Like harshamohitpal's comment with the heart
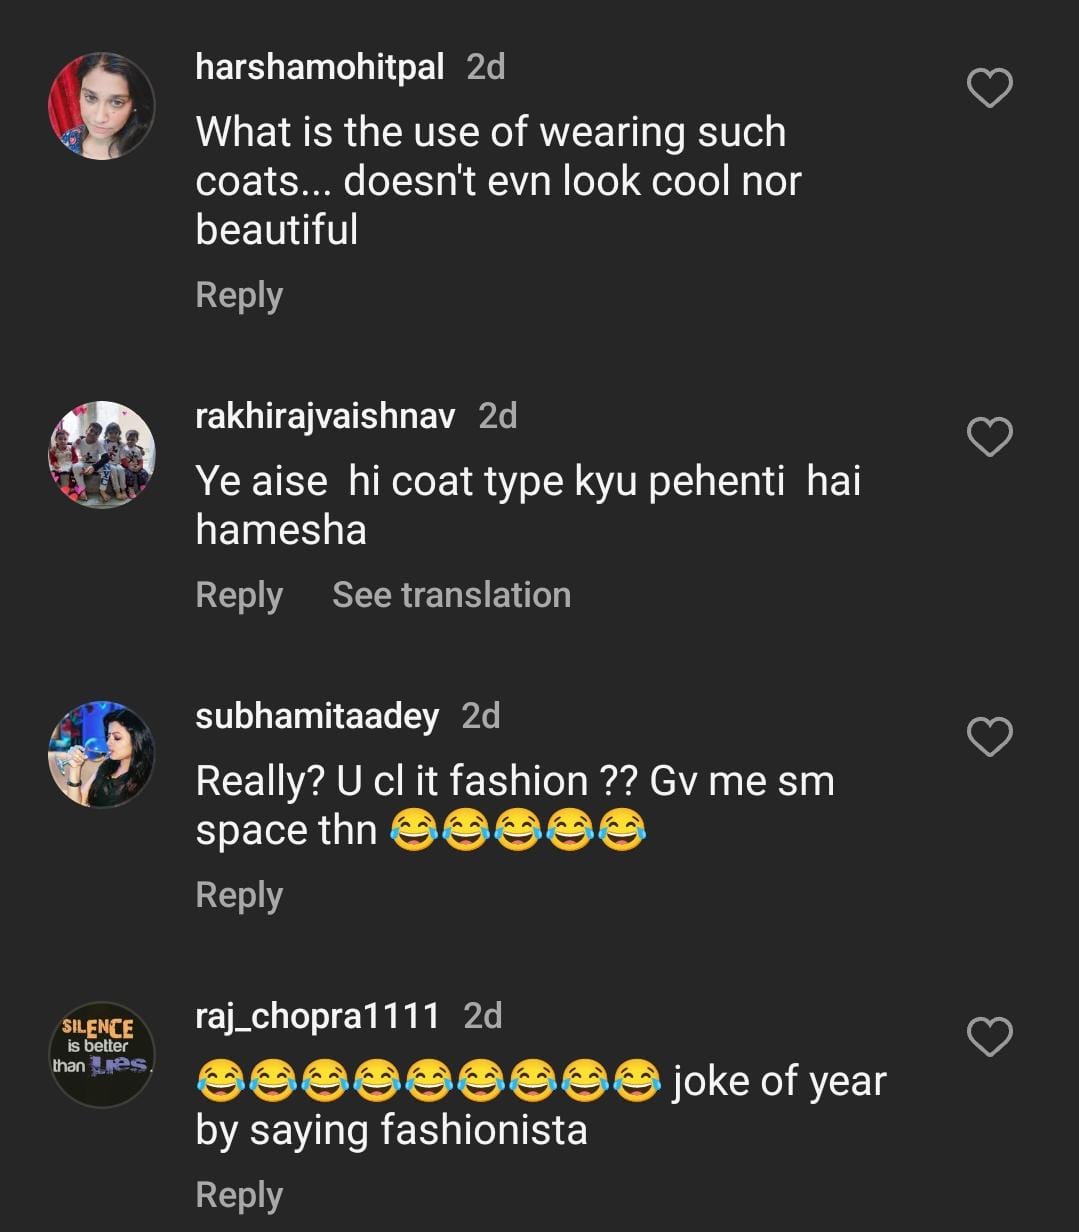 990,88
